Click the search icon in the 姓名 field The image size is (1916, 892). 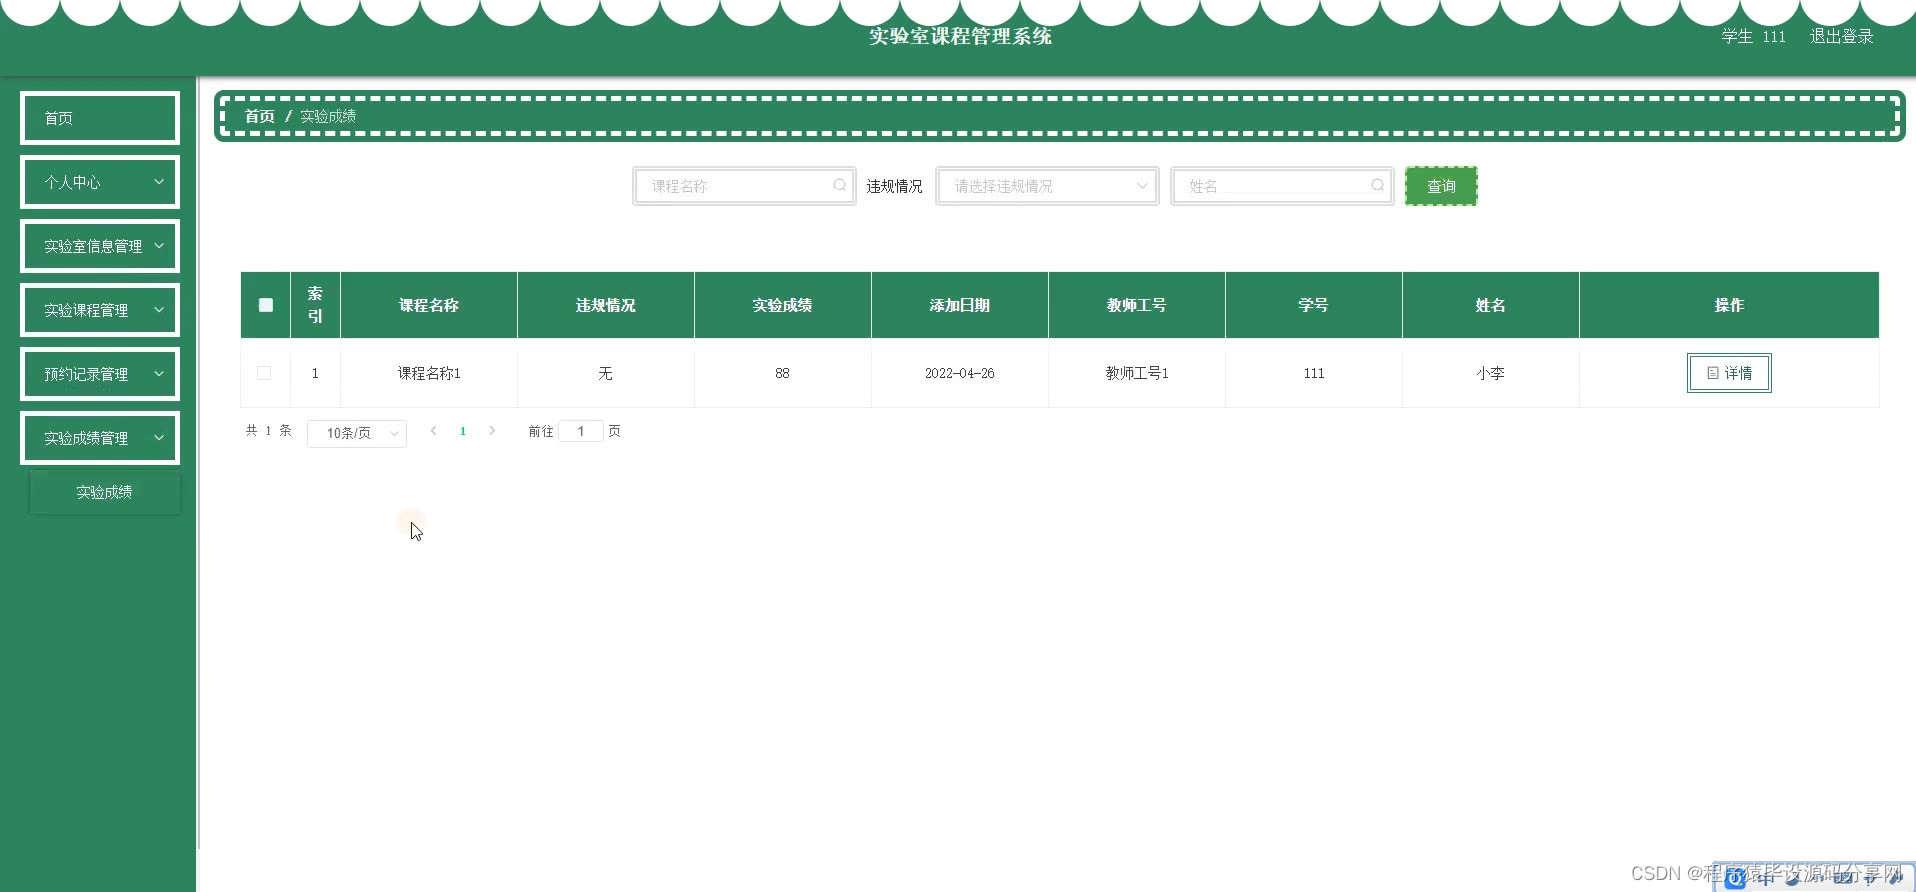pyautogui.click(x=1378, y=185)
